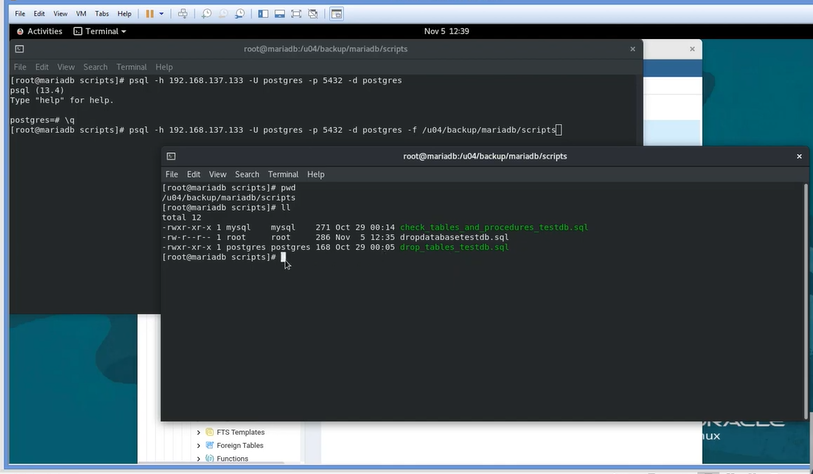Image resolution: width=813 pixels, height=474 pixels.
Task: Open Help menu in the back terminal
Action: click(164, 67)
